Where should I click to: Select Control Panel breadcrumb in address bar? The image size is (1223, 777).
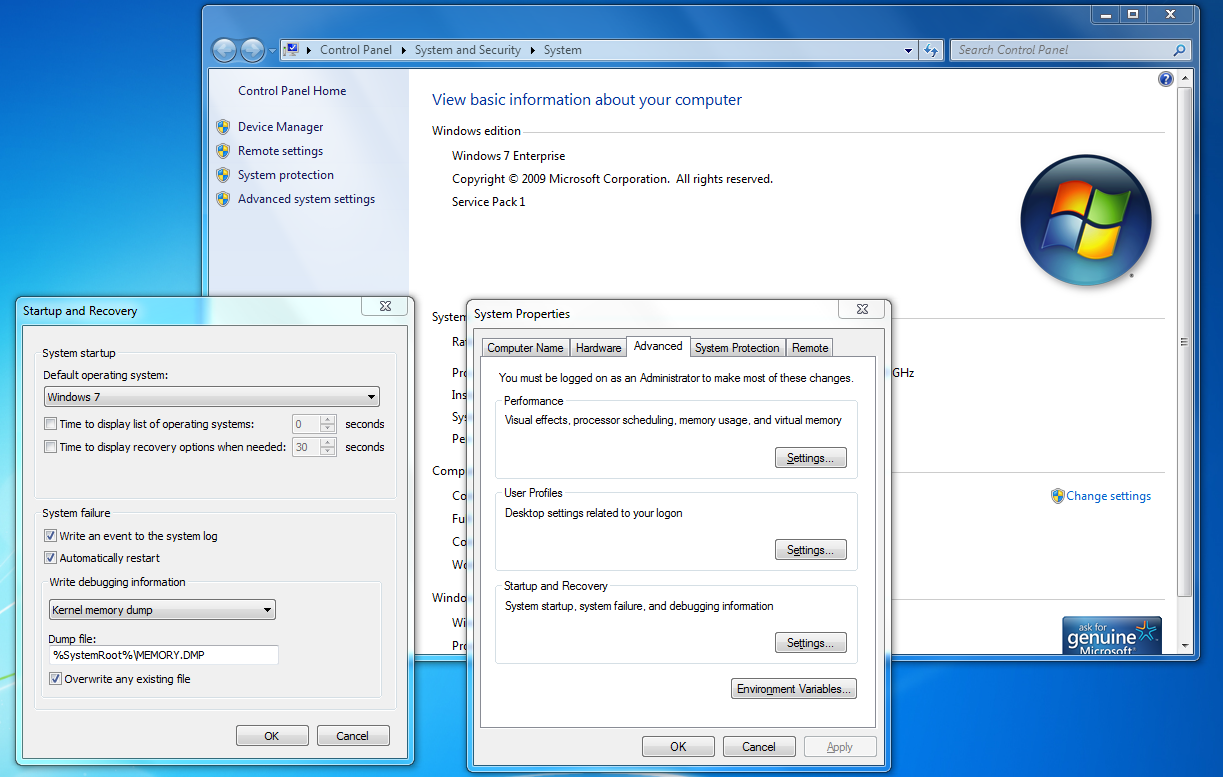click(356, 50)
